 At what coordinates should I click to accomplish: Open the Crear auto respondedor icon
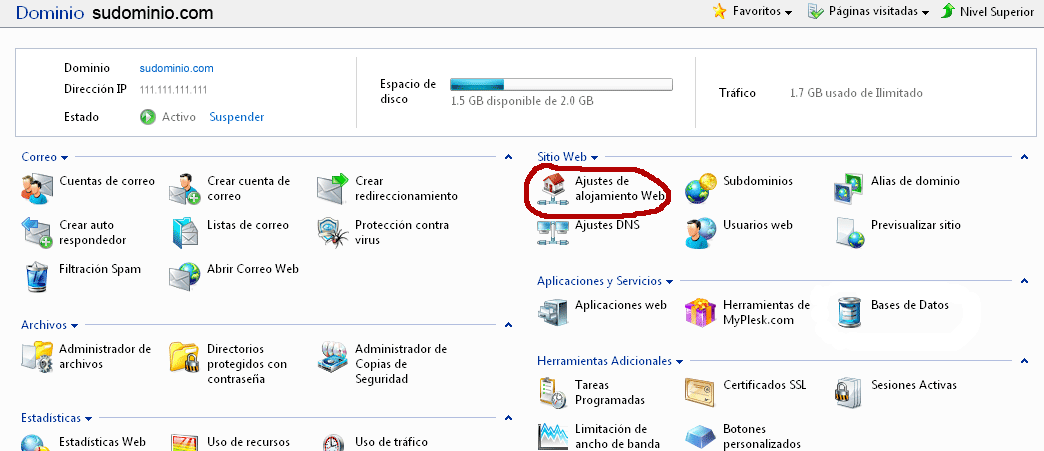tap(37, 233)
